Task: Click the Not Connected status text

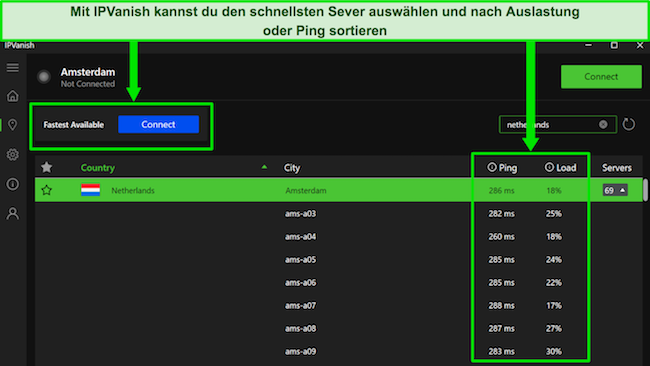Action: tap(88, 84)
